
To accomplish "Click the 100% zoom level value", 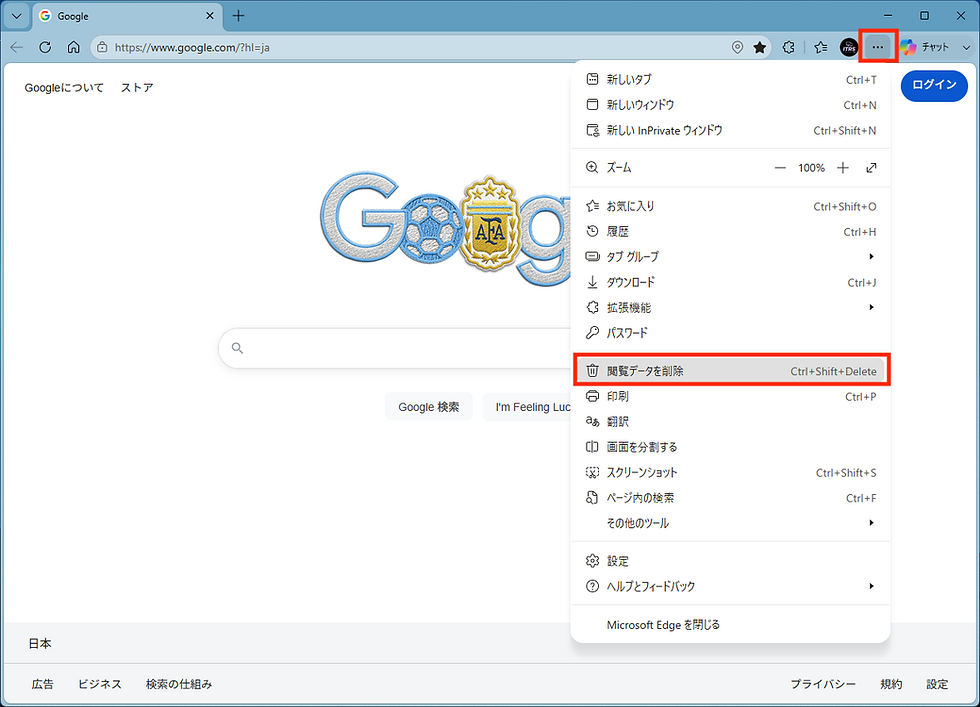I will (x=811, y=168).
